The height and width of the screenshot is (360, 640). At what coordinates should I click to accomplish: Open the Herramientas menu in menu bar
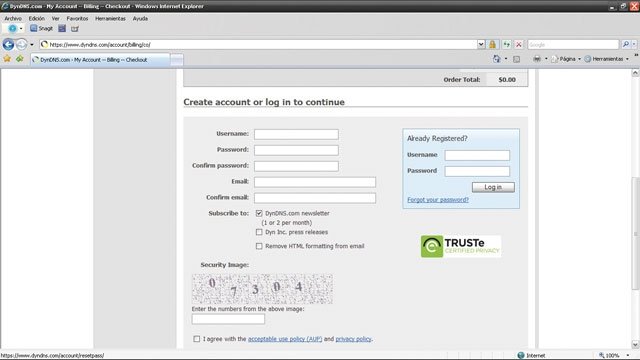tap(110, 18)
